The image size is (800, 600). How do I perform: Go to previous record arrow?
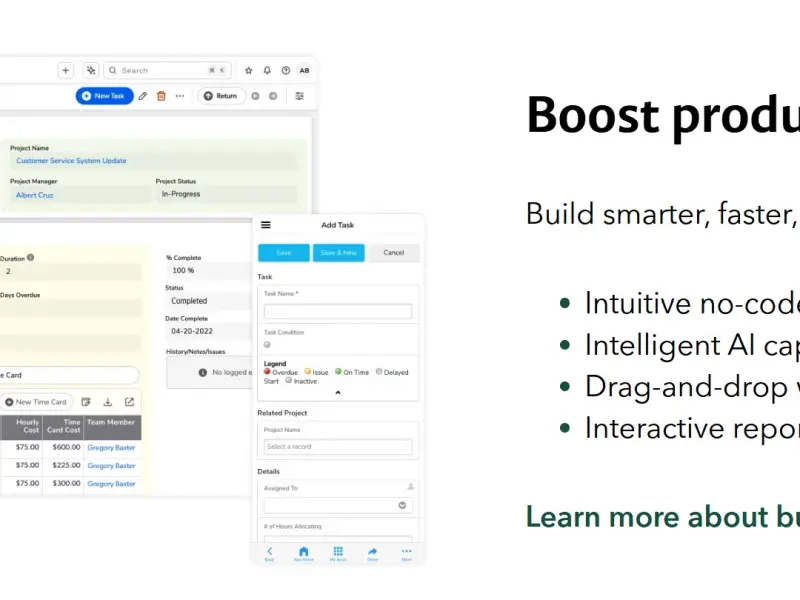click(x=256, y=96)
